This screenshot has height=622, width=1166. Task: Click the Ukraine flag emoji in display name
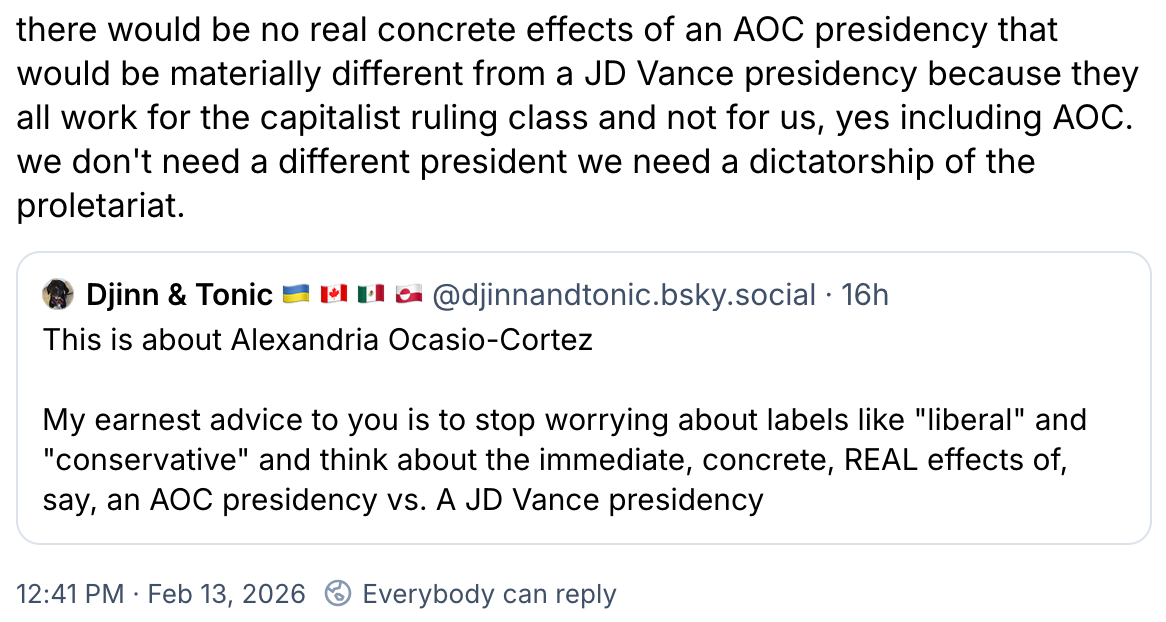297,295
